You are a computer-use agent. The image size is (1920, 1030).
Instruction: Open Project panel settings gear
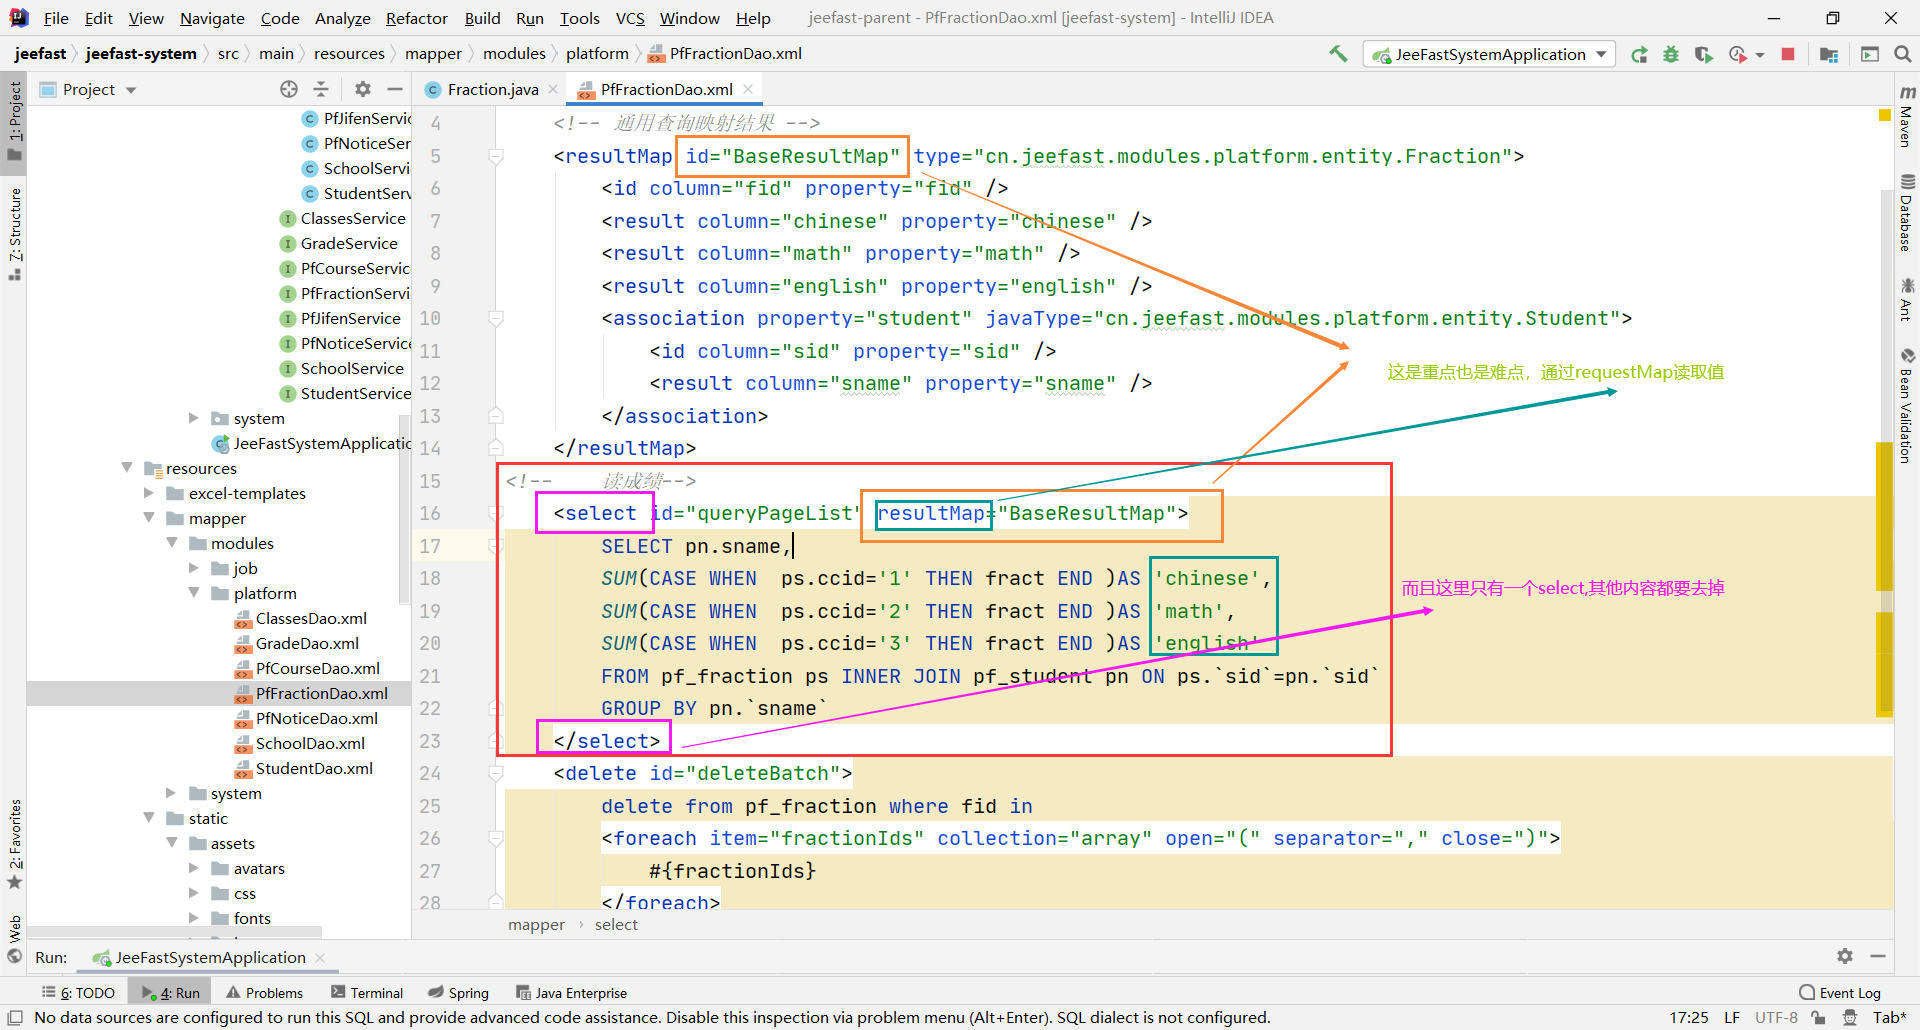[363, 89]
